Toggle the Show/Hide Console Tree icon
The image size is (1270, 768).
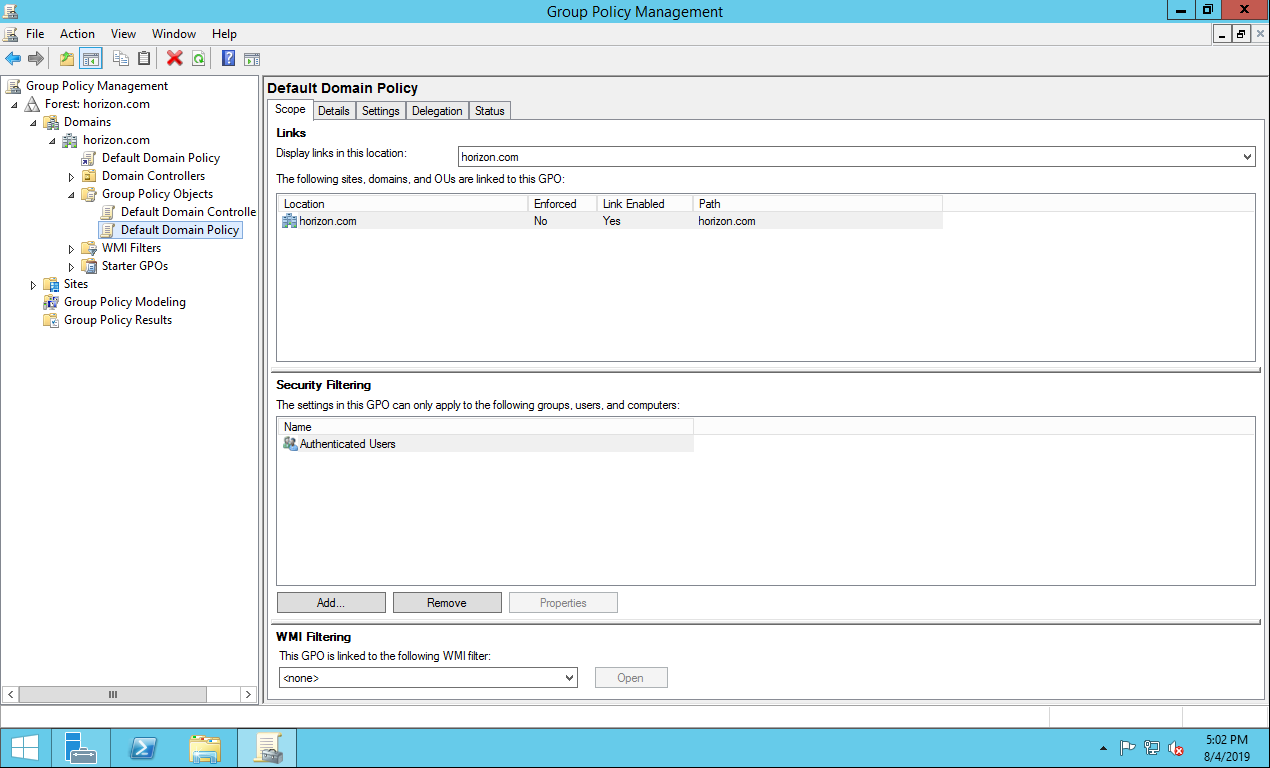point(91,59)
